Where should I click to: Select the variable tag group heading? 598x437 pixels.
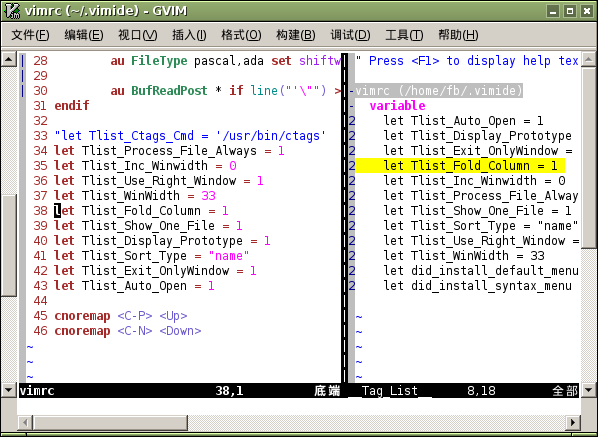pyautogui.click(x=397, y=106)
